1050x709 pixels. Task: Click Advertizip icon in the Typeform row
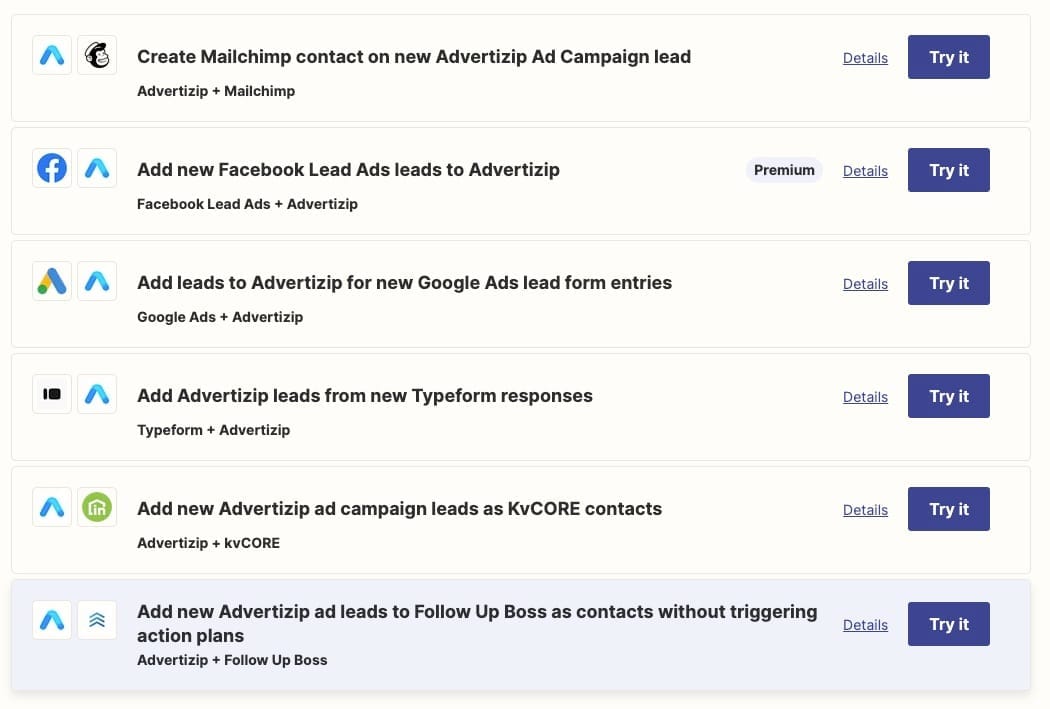tap(97, 395)
